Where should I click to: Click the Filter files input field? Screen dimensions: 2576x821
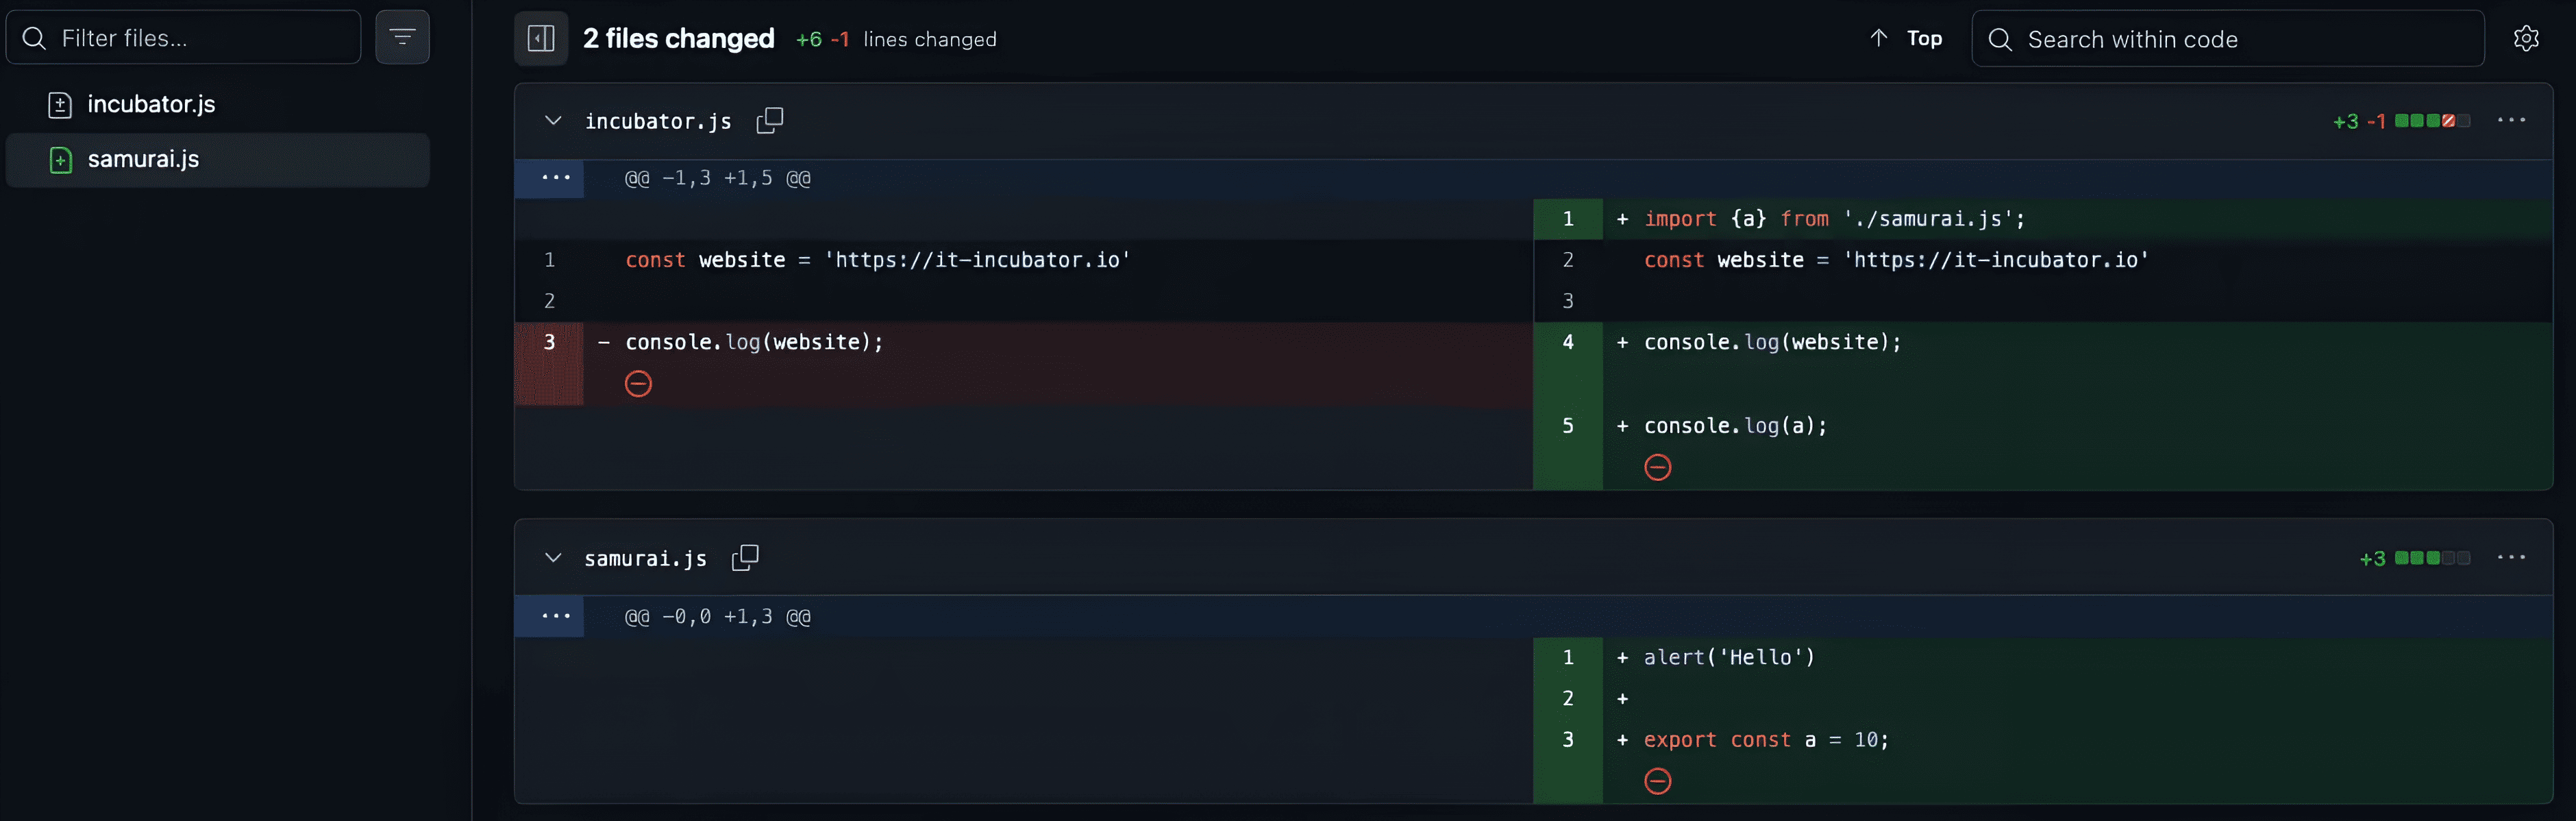[200, 38]
